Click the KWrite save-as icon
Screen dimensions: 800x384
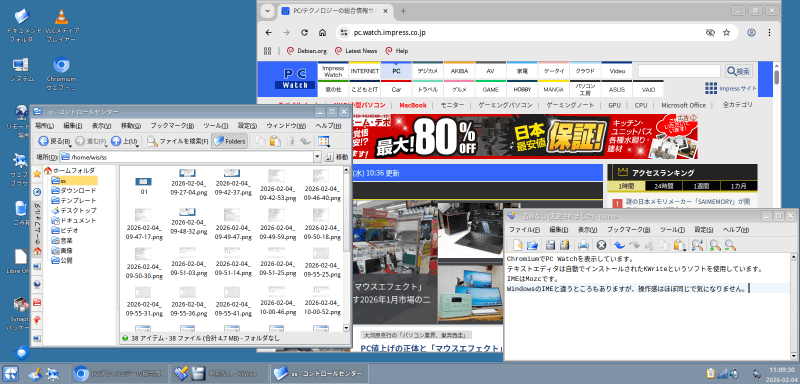[564, 245]
